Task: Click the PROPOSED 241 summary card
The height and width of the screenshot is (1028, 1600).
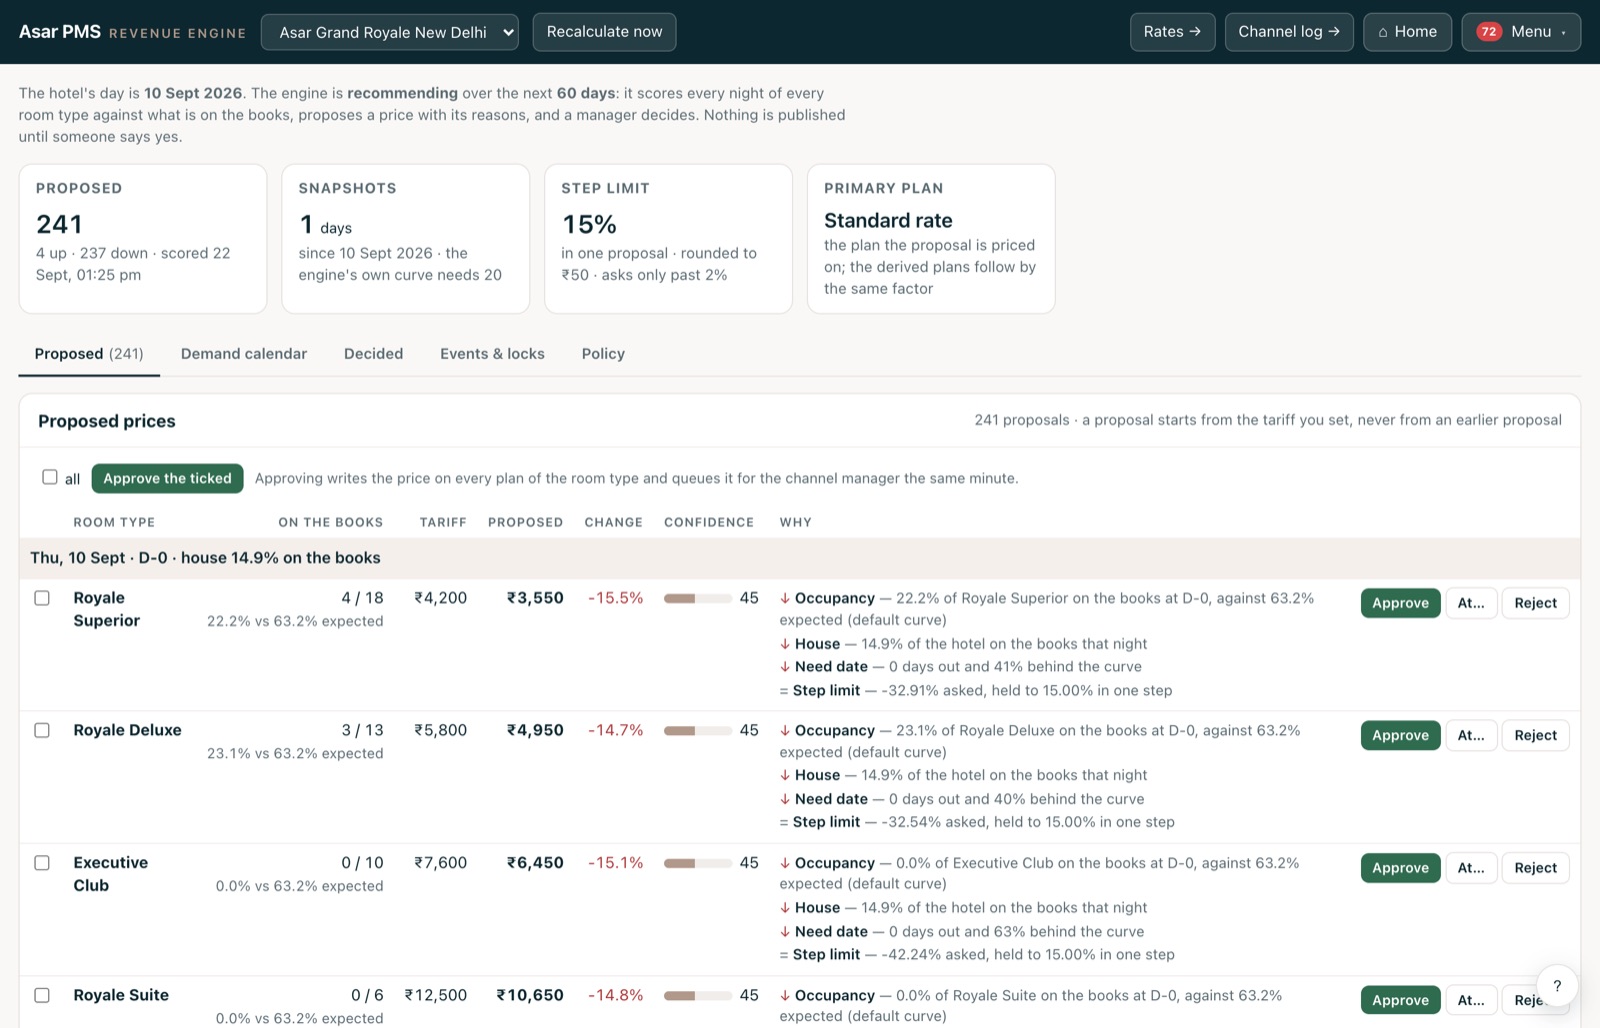Action: point(143,239)
